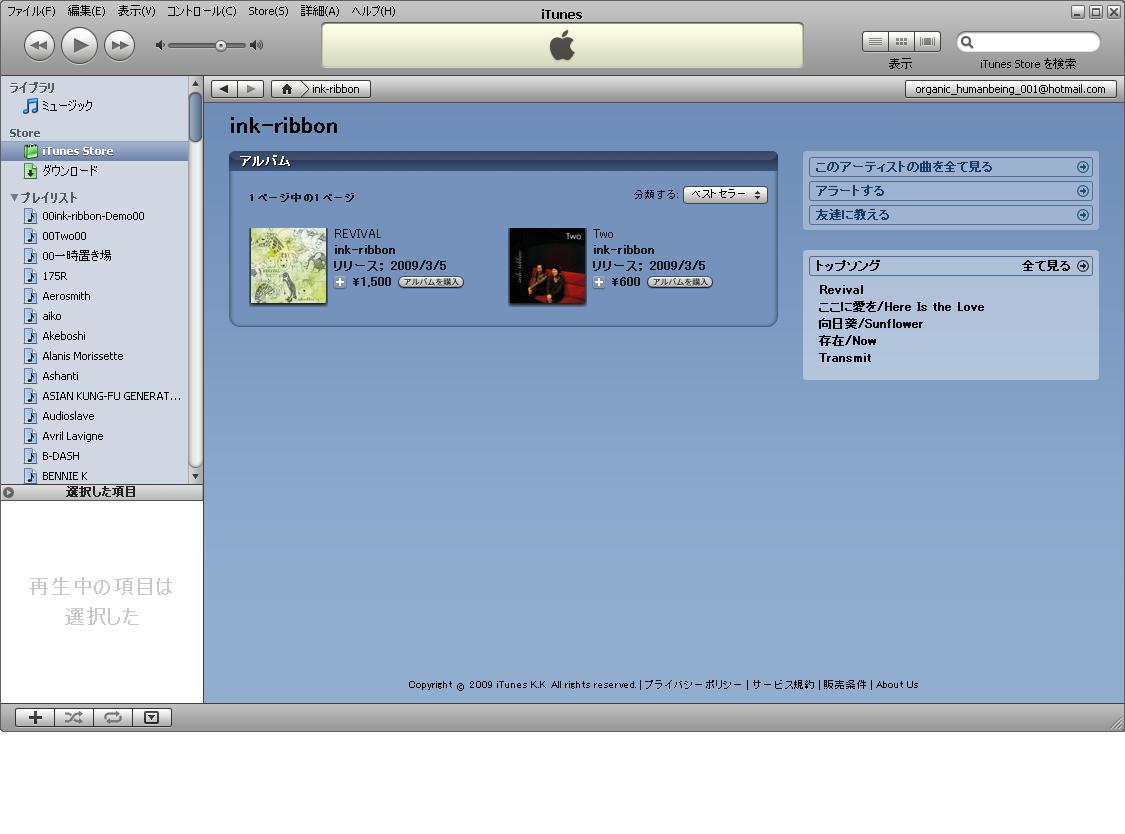
Task: Click the Previous track rewind button
Action: click(x=39, y=46)
